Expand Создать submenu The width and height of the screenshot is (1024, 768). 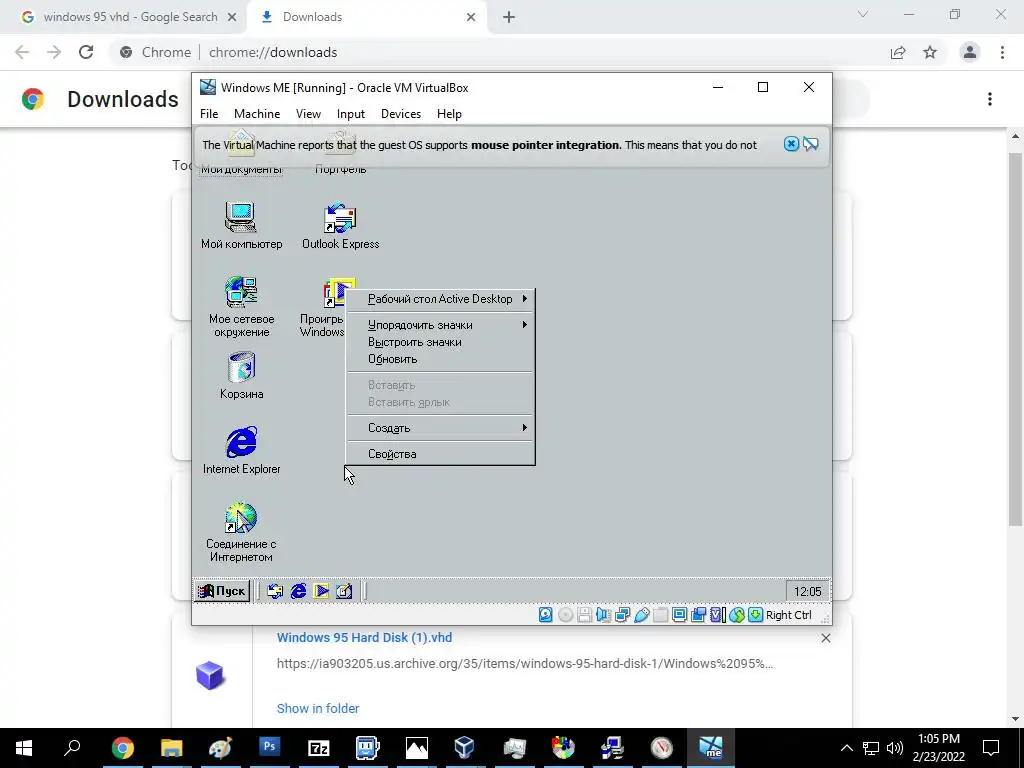click(x=441, y=428)
